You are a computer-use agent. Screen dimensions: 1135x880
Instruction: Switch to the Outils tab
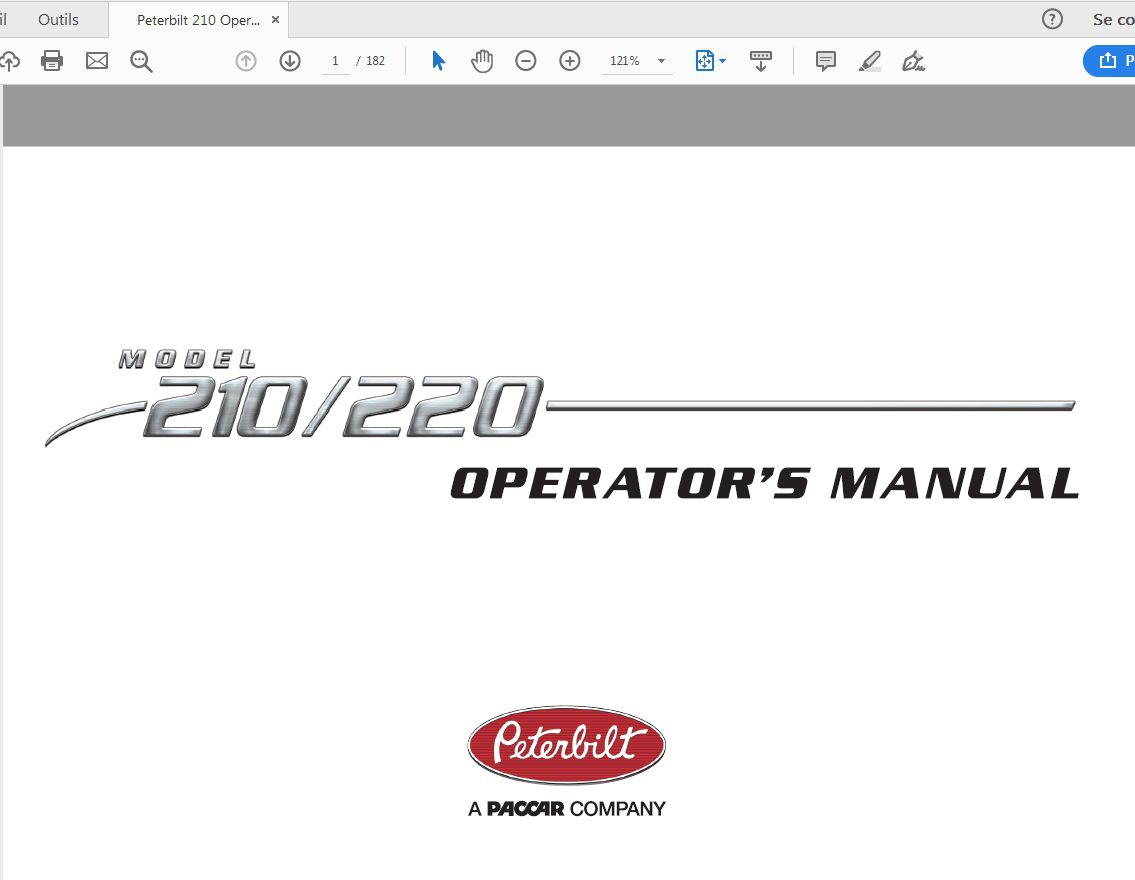tap(59, 20)
